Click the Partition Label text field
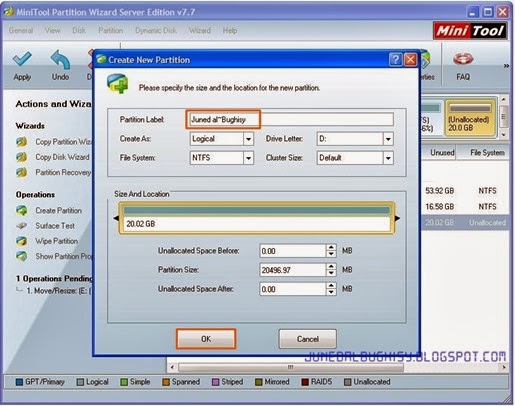Screen dimensions: 515x406 [x=291, y=119]
